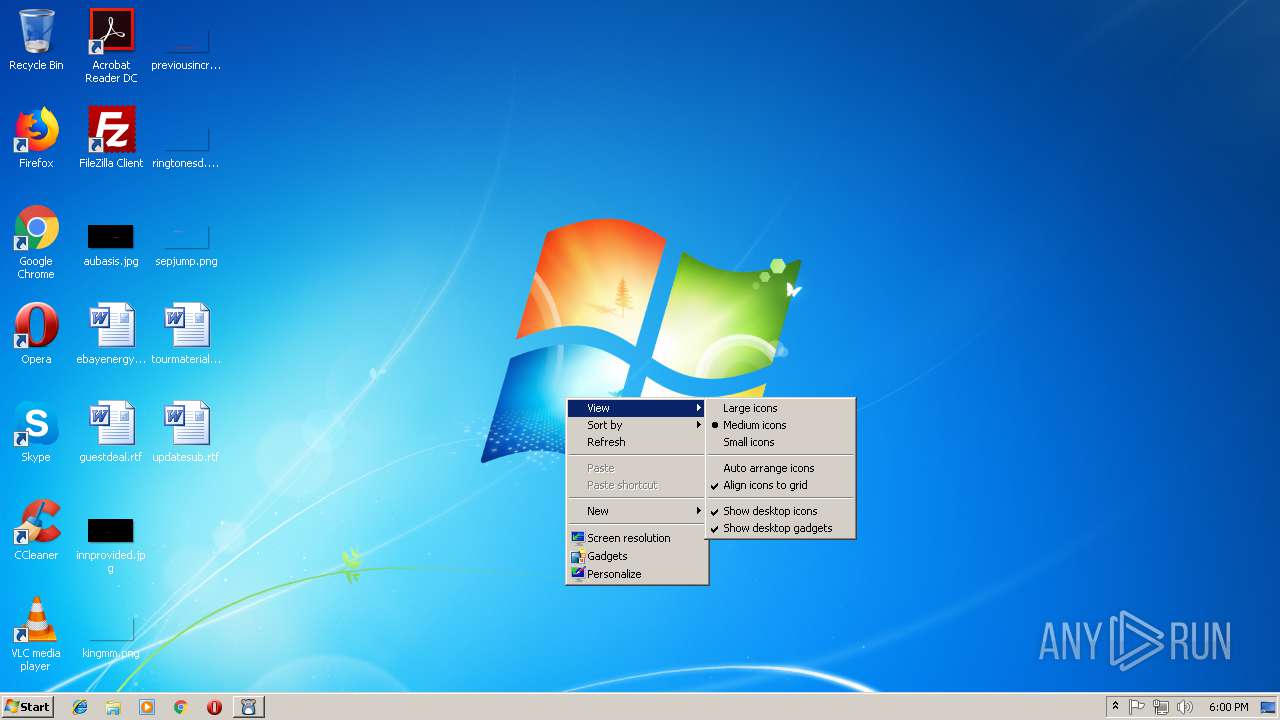The width and height of the screenshot is (1280, 720).
Task: Toggle Show desktop icons
Action: (x=780, y=511)
